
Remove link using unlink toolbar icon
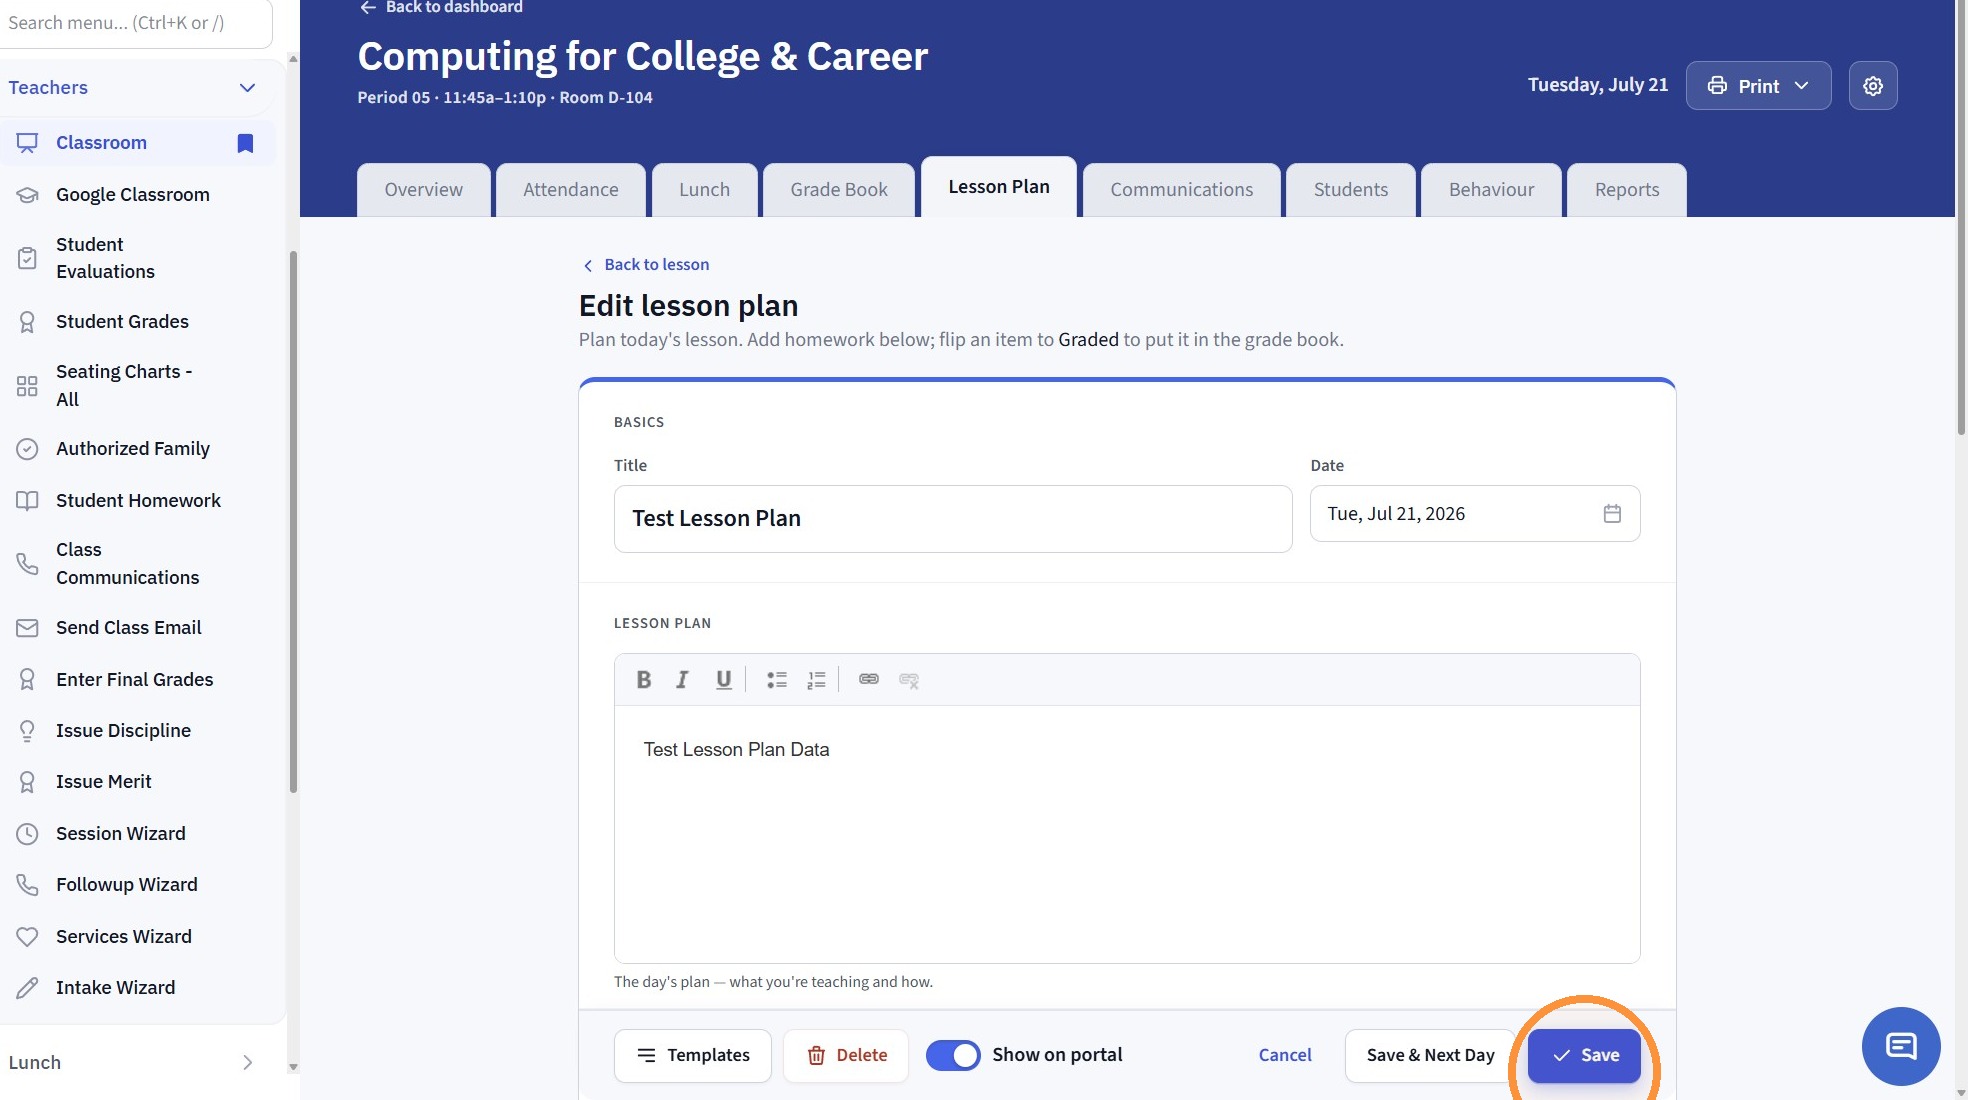pyautogui.click(x=909, y=680)
